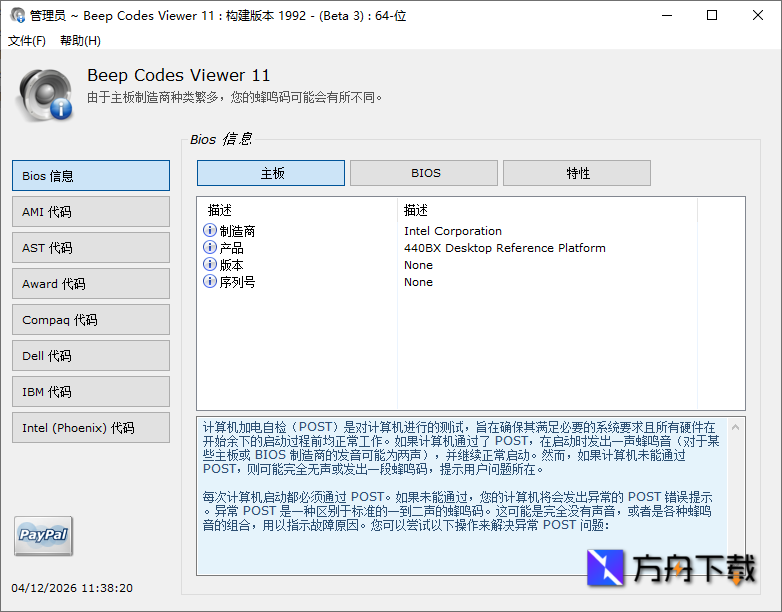Switch to the BIOS tab

click(x=424, y=173)
